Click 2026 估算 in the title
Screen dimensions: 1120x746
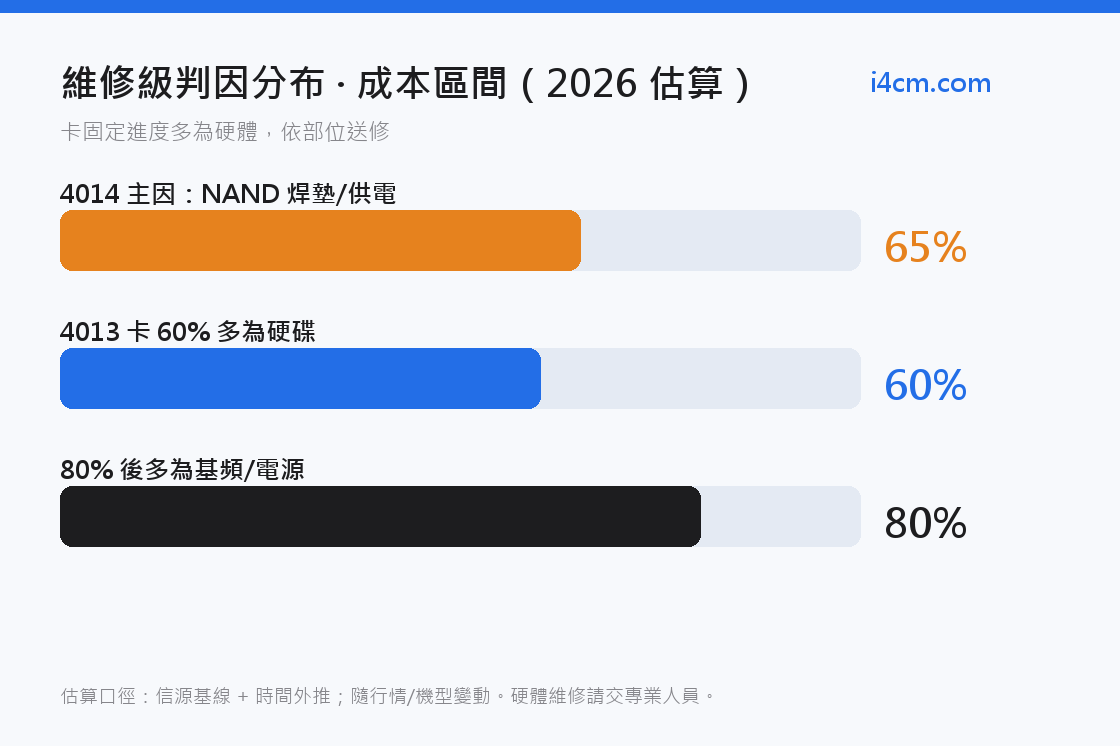click(x=634, y=83)
